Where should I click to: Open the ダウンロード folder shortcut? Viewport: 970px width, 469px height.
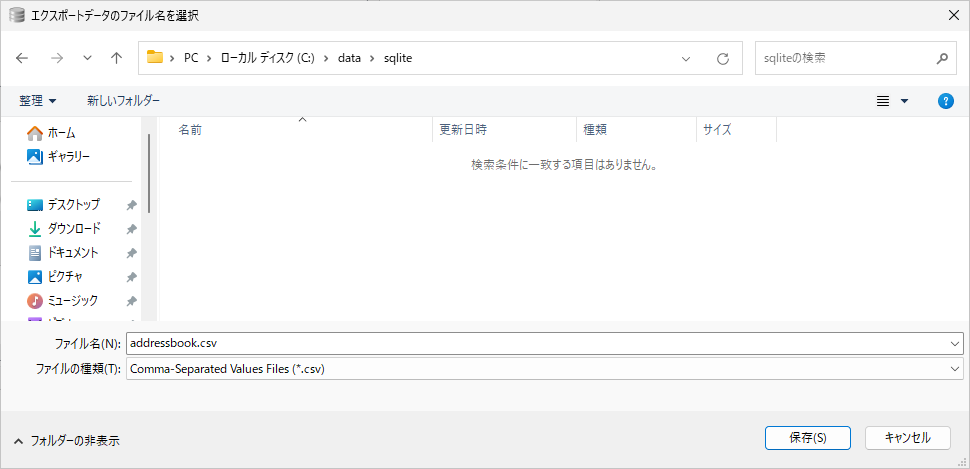point(73,229)
